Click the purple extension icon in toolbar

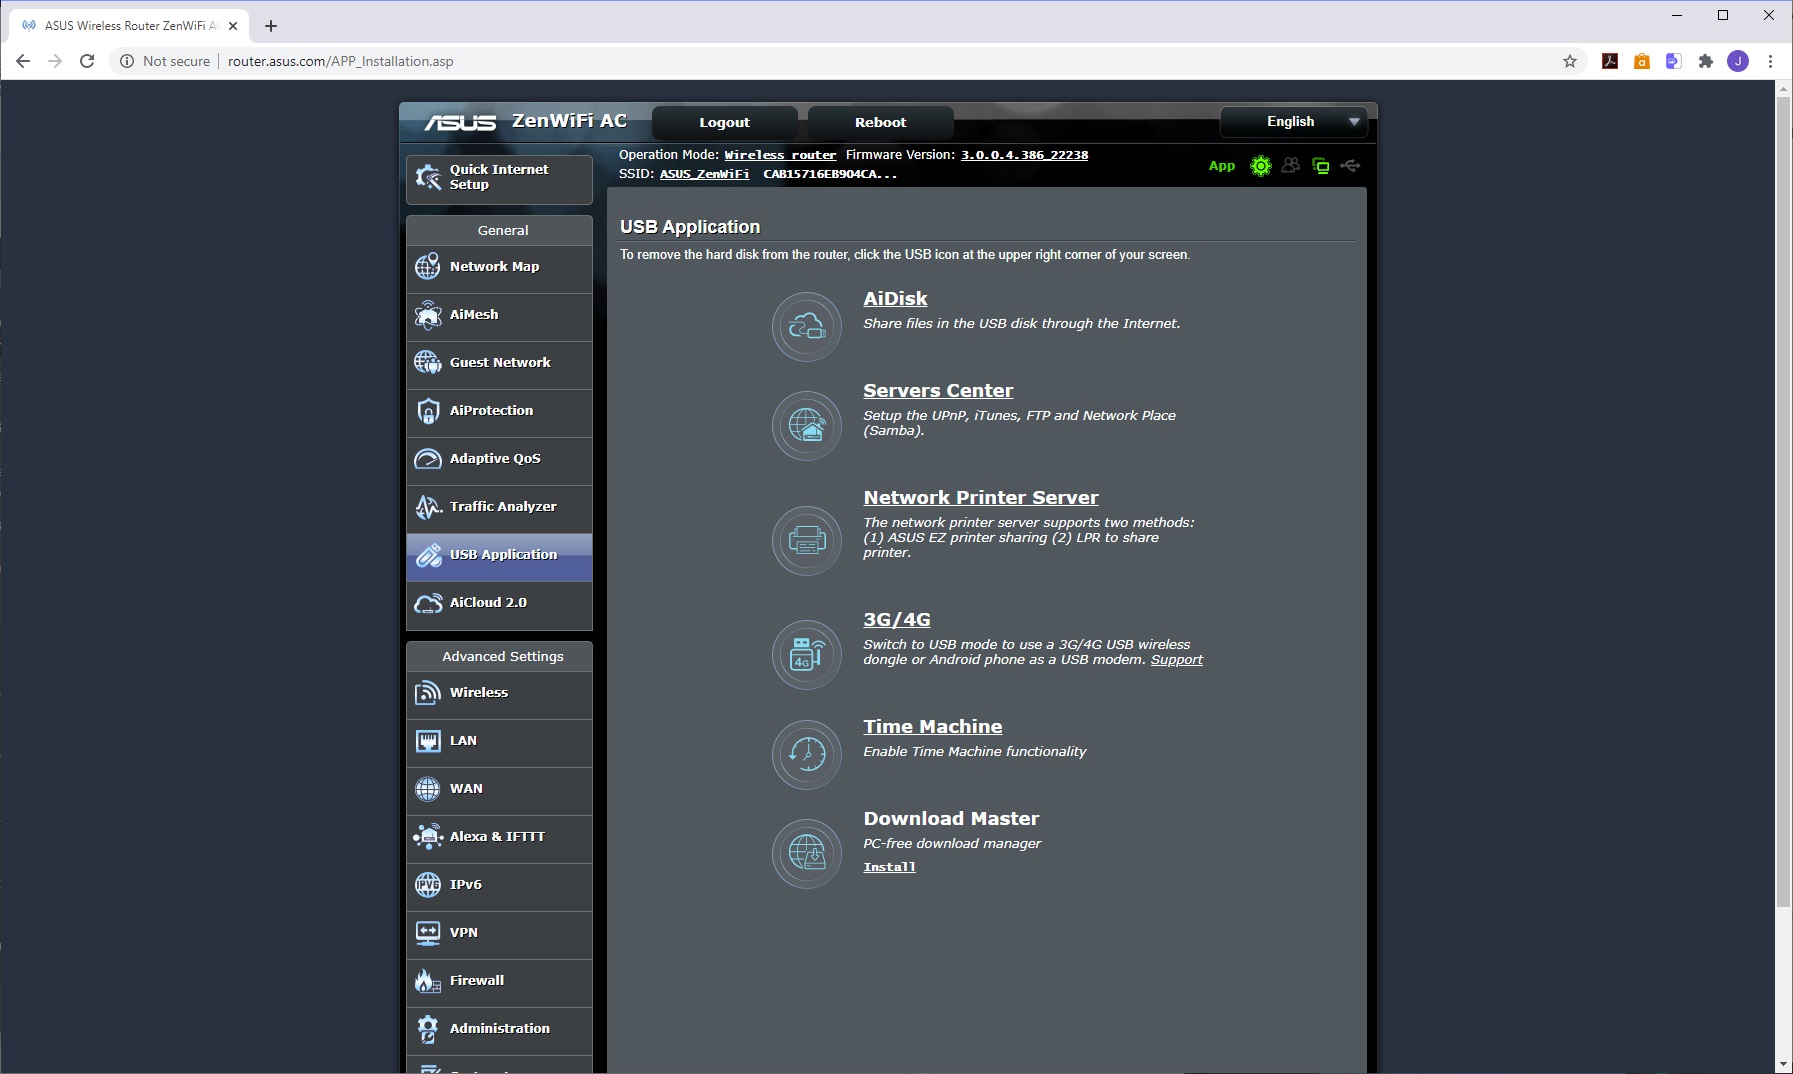pyautogui.click(x=1674, y=61)
